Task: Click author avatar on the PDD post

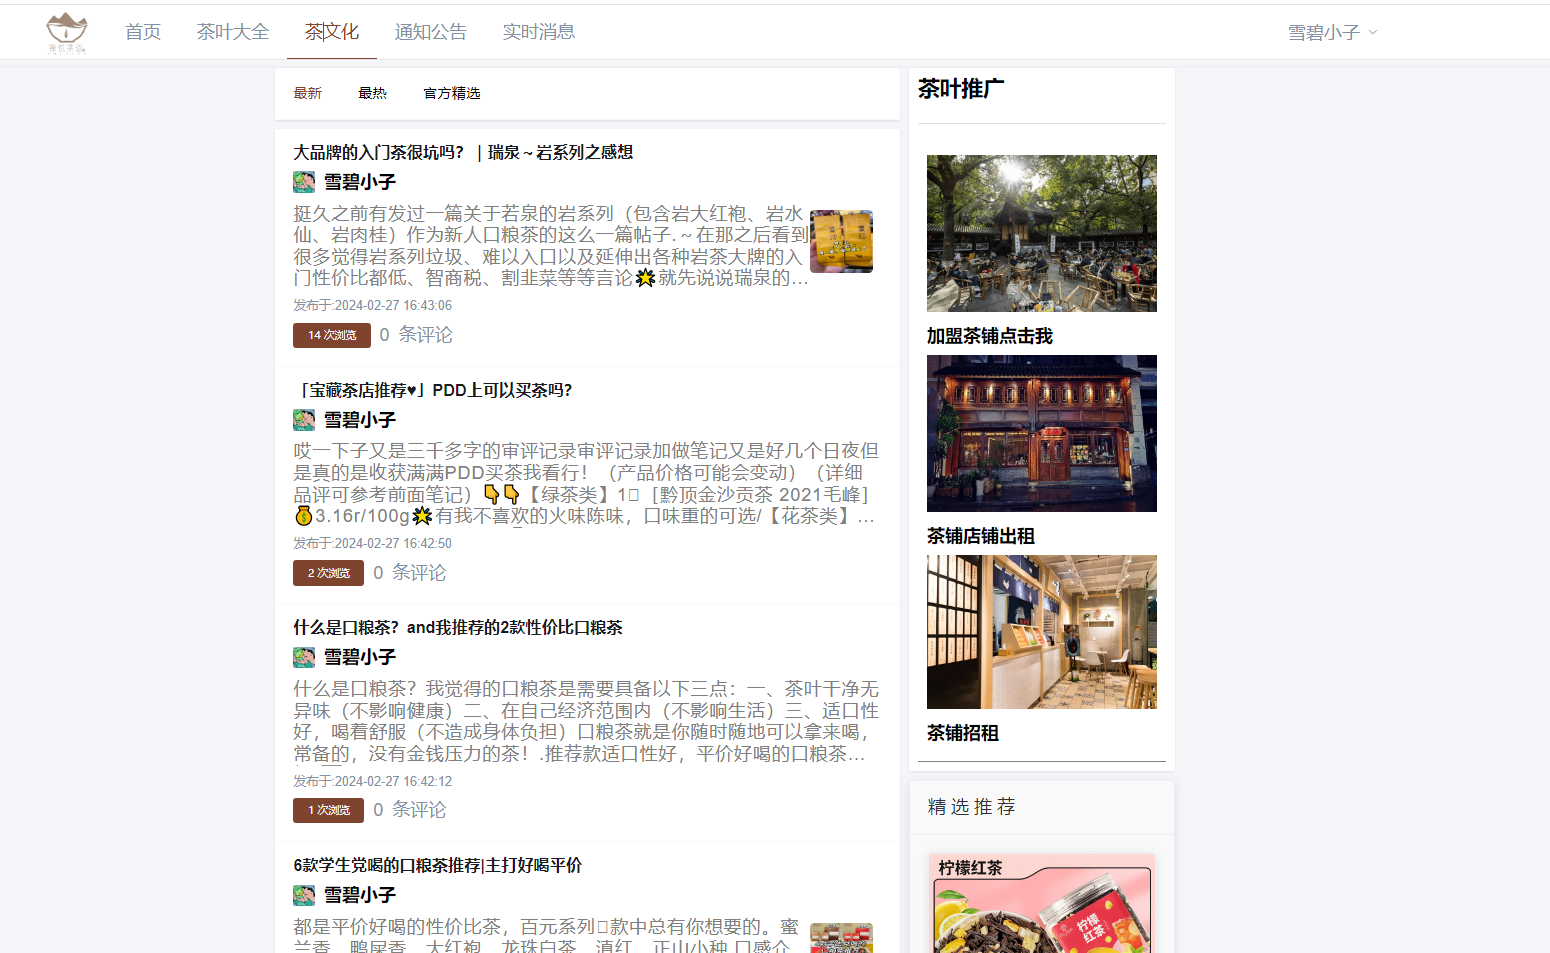Action: pyautogui.click(x=304, y=420)
